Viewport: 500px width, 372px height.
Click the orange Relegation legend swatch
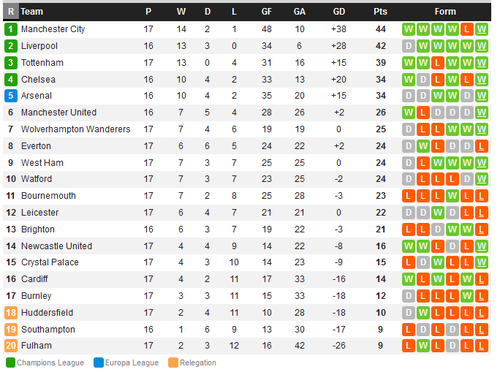pyautogui.click(x=173, y=363)
